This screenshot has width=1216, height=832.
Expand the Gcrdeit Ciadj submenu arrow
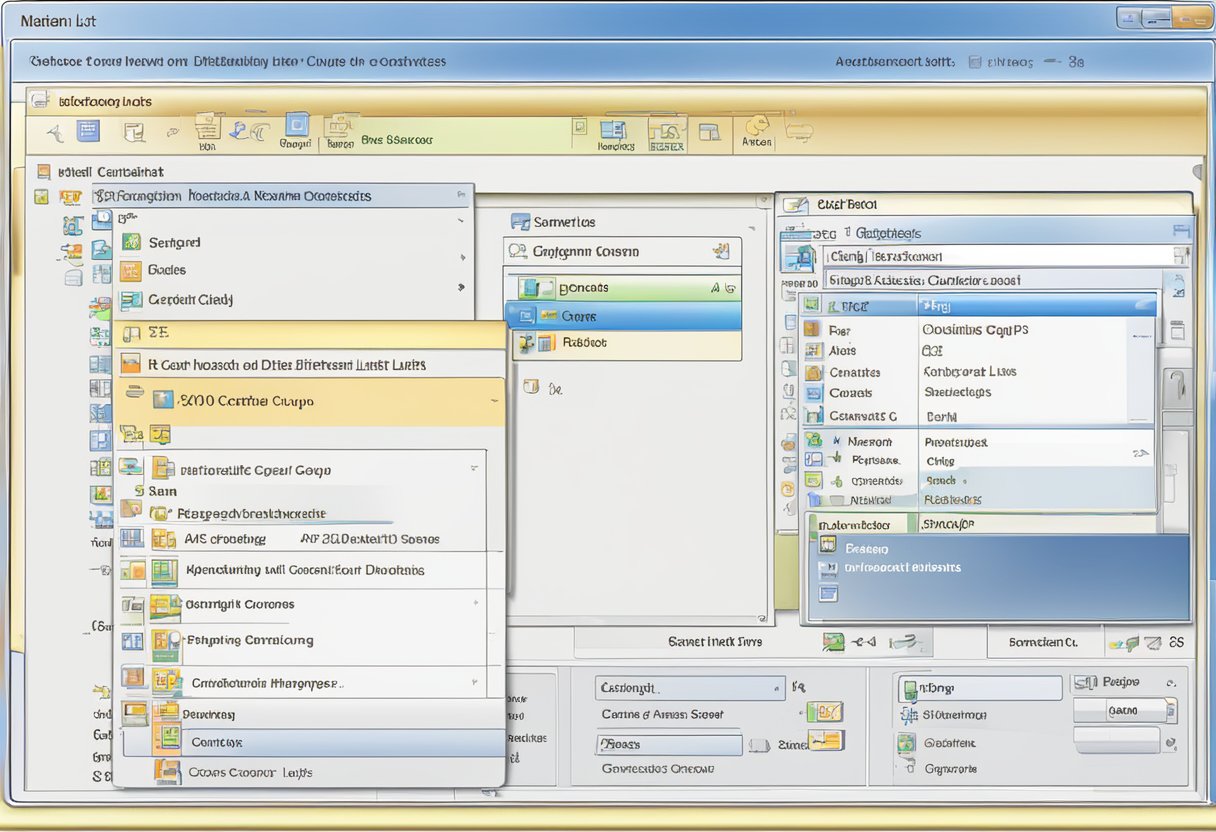[x=460, y=287]
